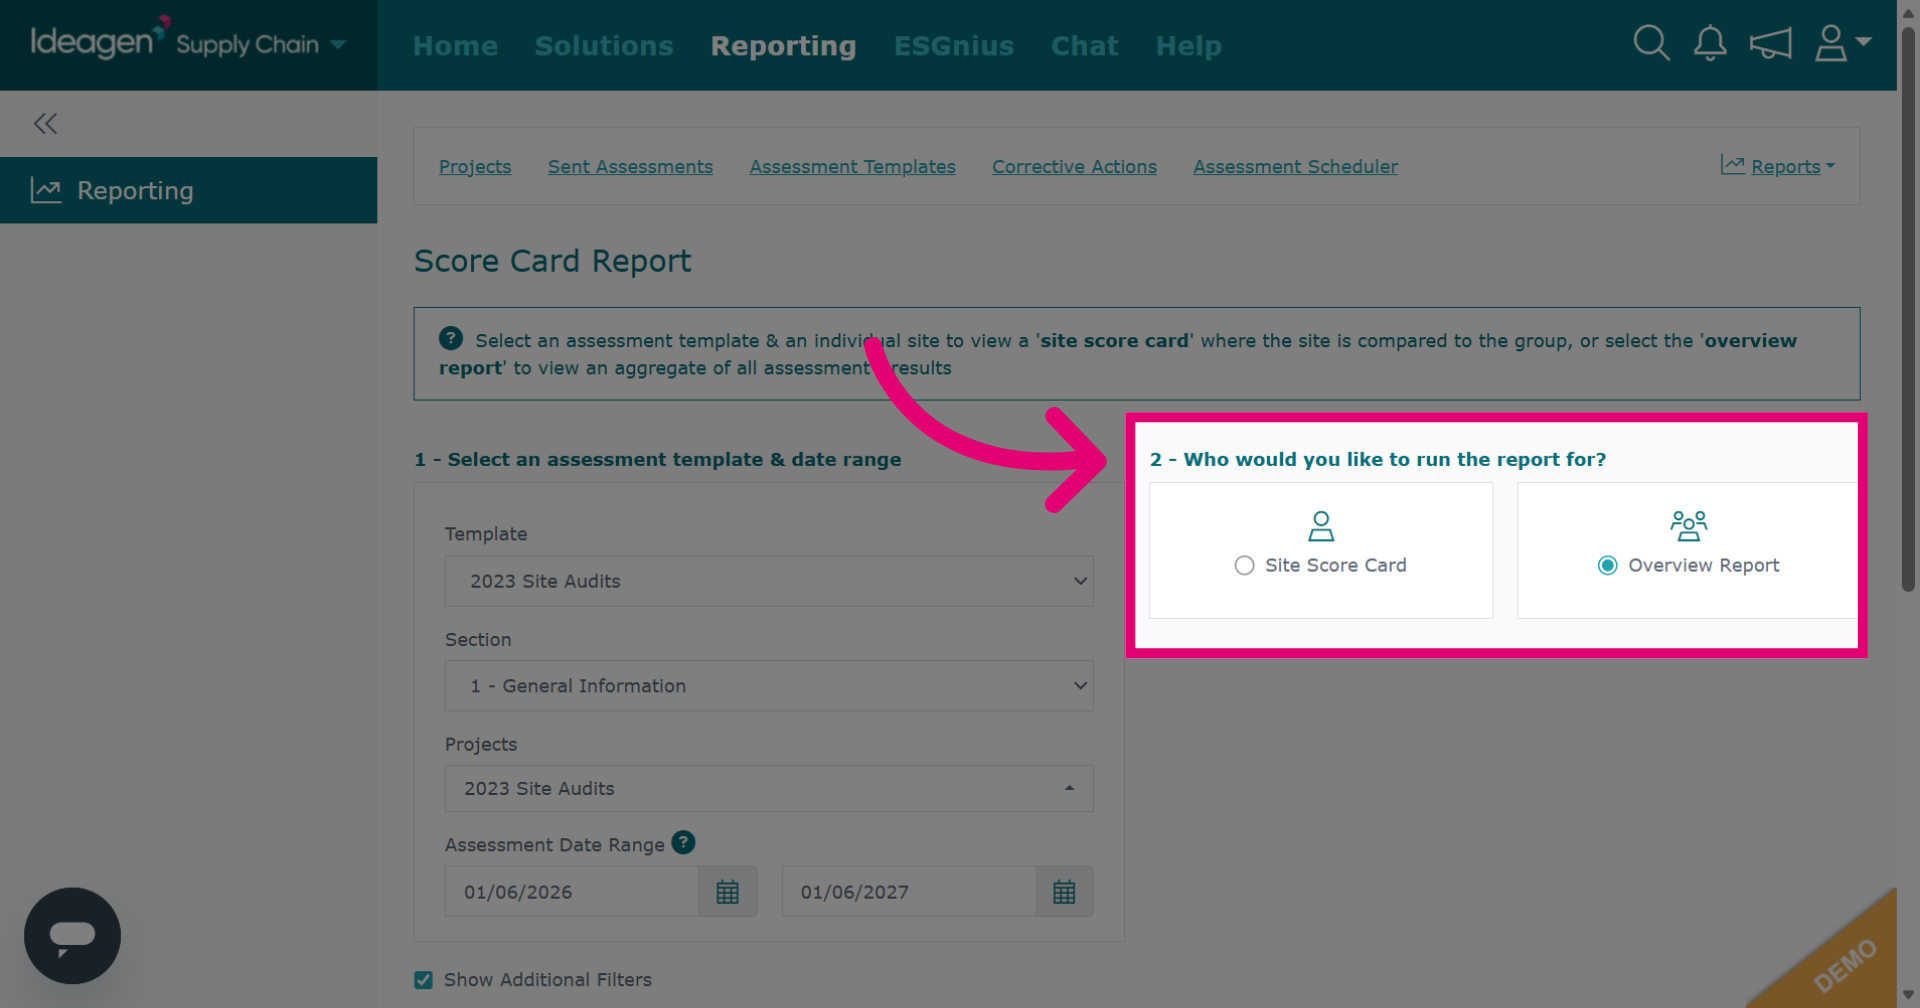Open the chat bubble widget
The width and height of the screenshot is (1920, 1008).
tap(72, 936)
